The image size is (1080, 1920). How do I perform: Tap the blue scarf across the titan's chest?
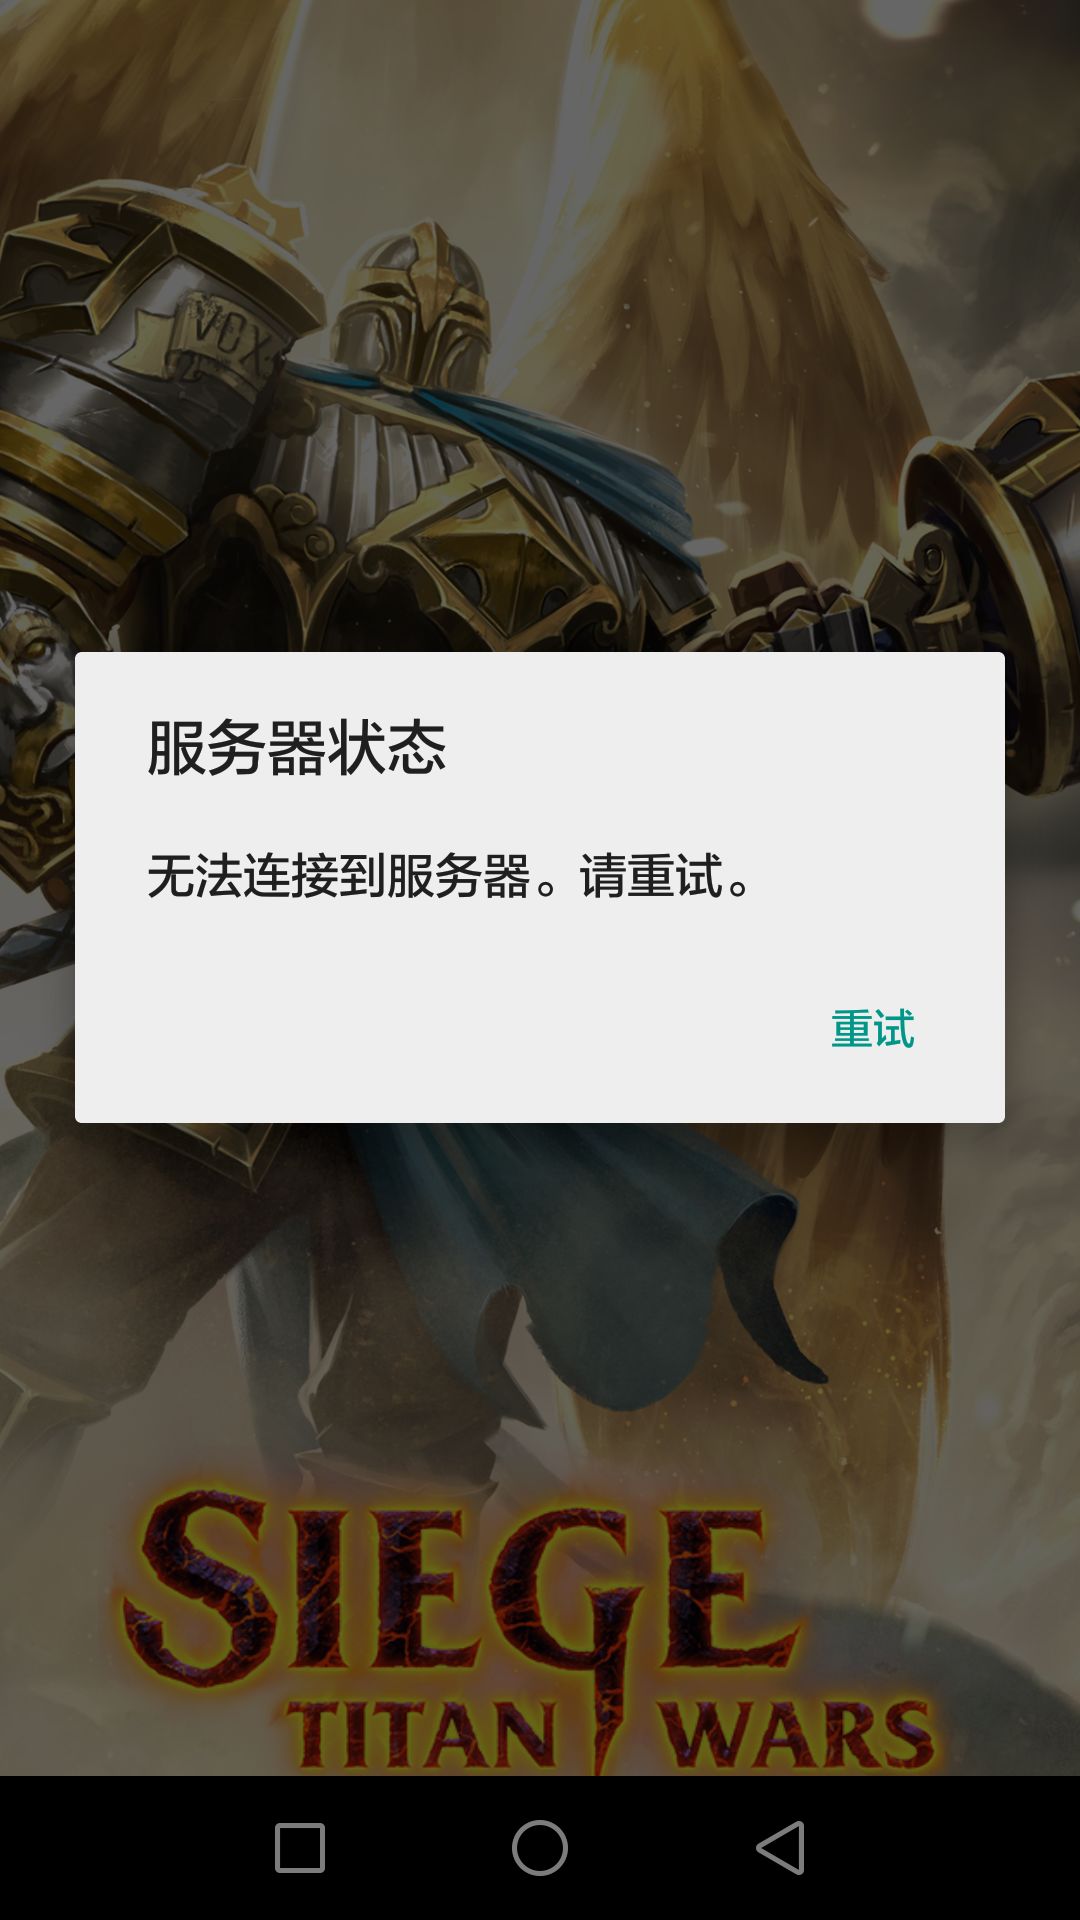click(560, 450)
